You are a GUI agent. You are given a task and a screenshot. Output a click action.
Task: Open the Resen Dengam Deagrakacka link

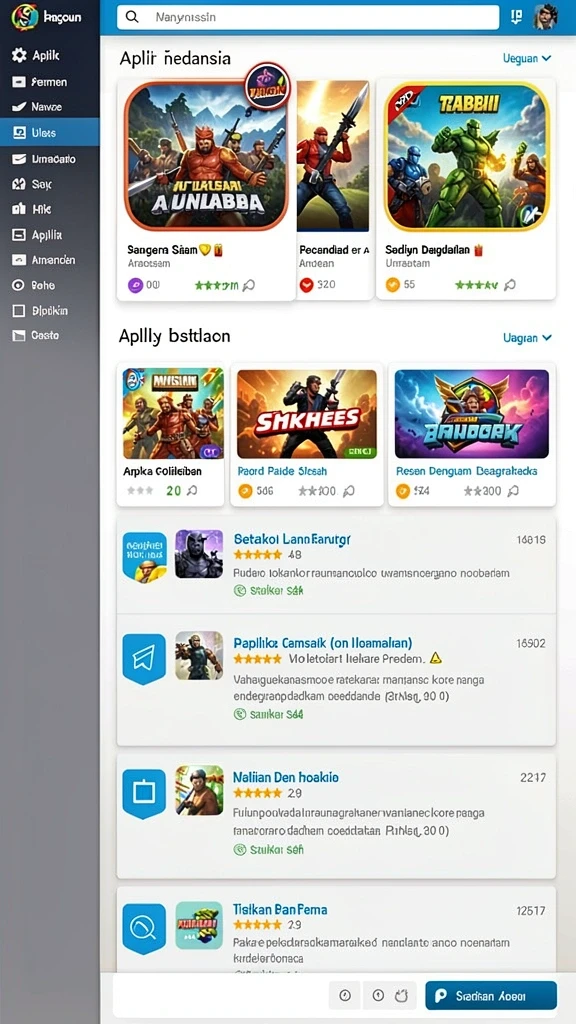click(x=466, y=471)
